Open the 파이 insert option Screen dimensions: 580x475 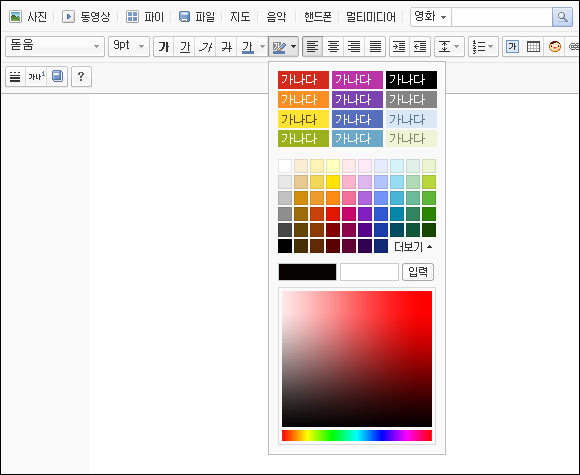145,17
